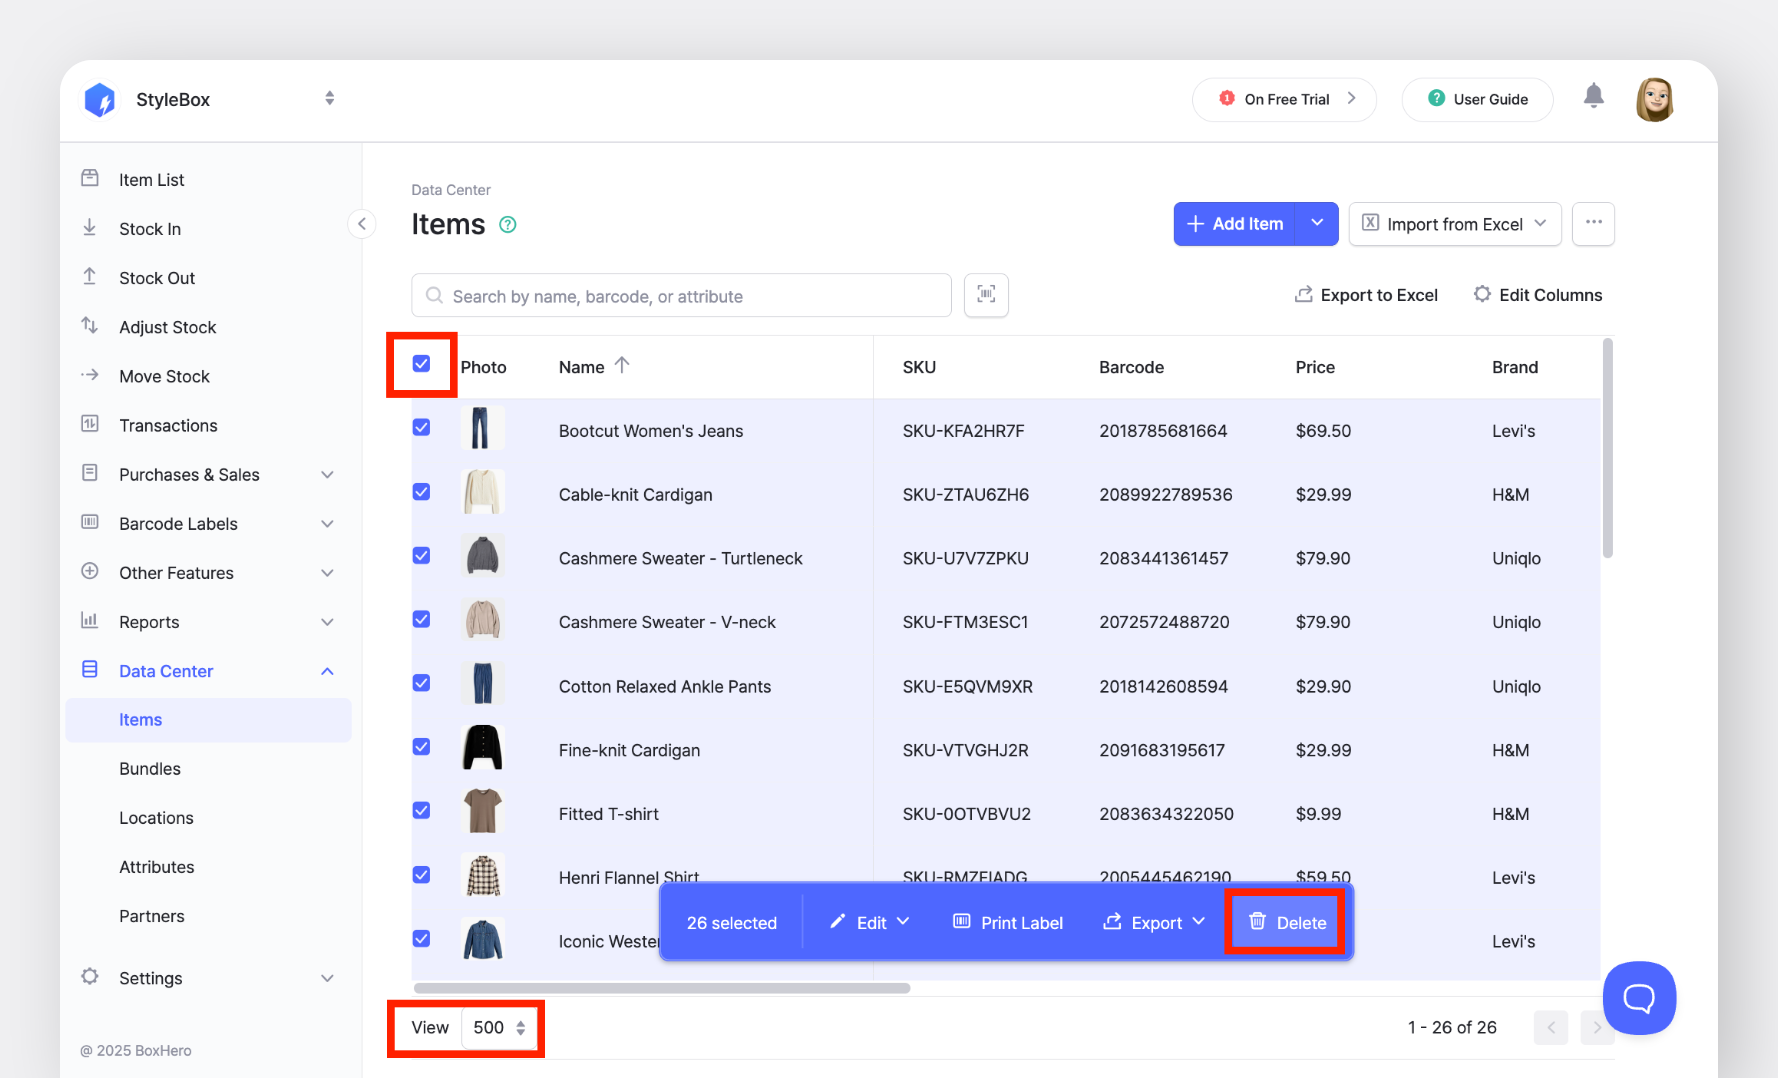The width and height of the screenshot is (1778, 1078).
Task: Click the barcode scanner icon beside search
Action: (x=986, y=295)
